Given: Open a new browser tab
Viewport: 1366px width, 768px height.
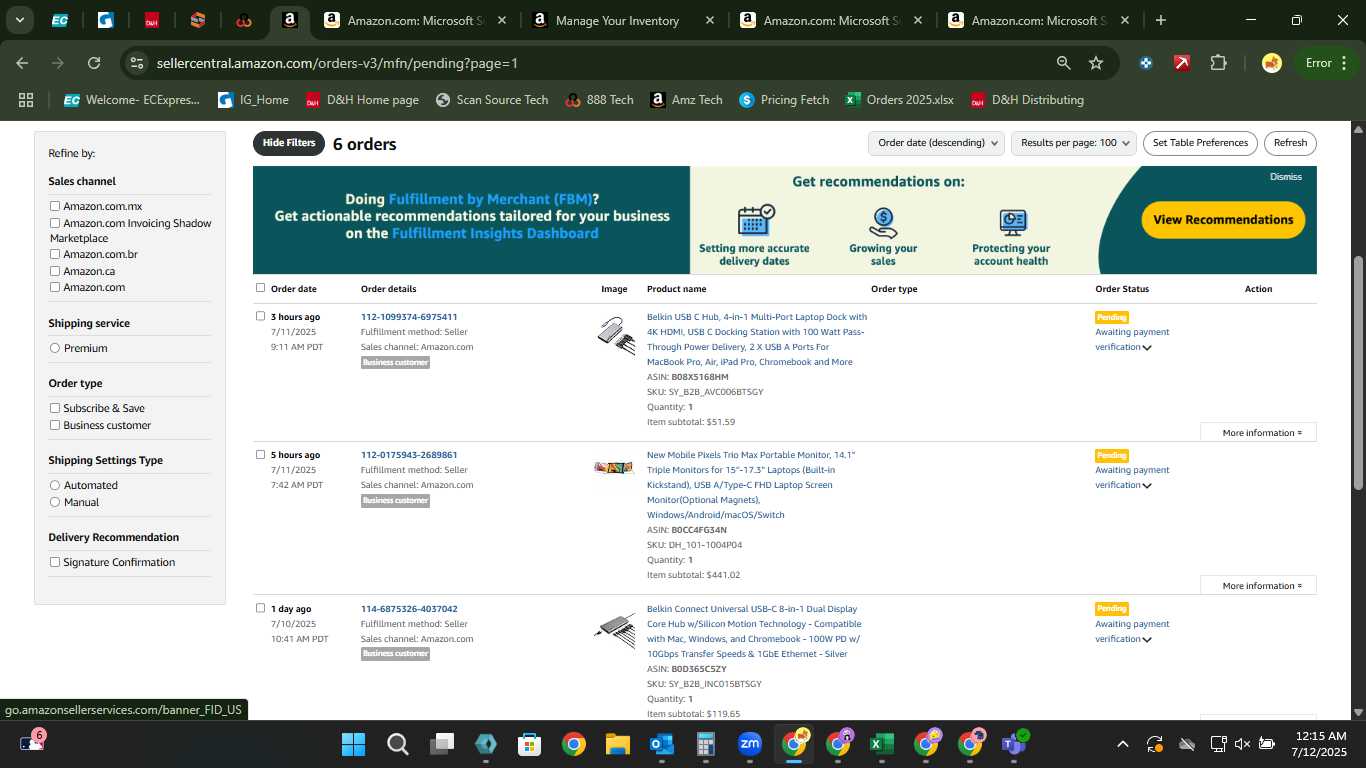Looking at the screenshot, I should coord(1160,20).
